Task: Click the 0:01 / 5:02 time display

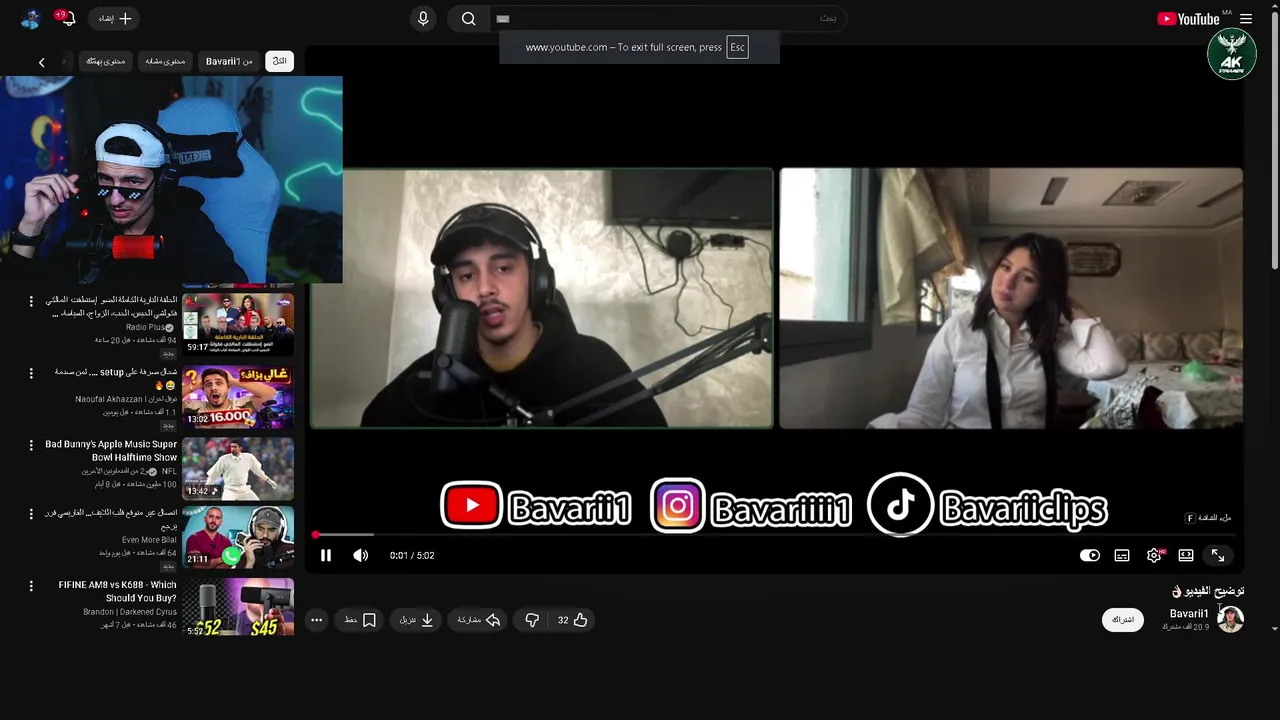Action: (x=412, y=556)
